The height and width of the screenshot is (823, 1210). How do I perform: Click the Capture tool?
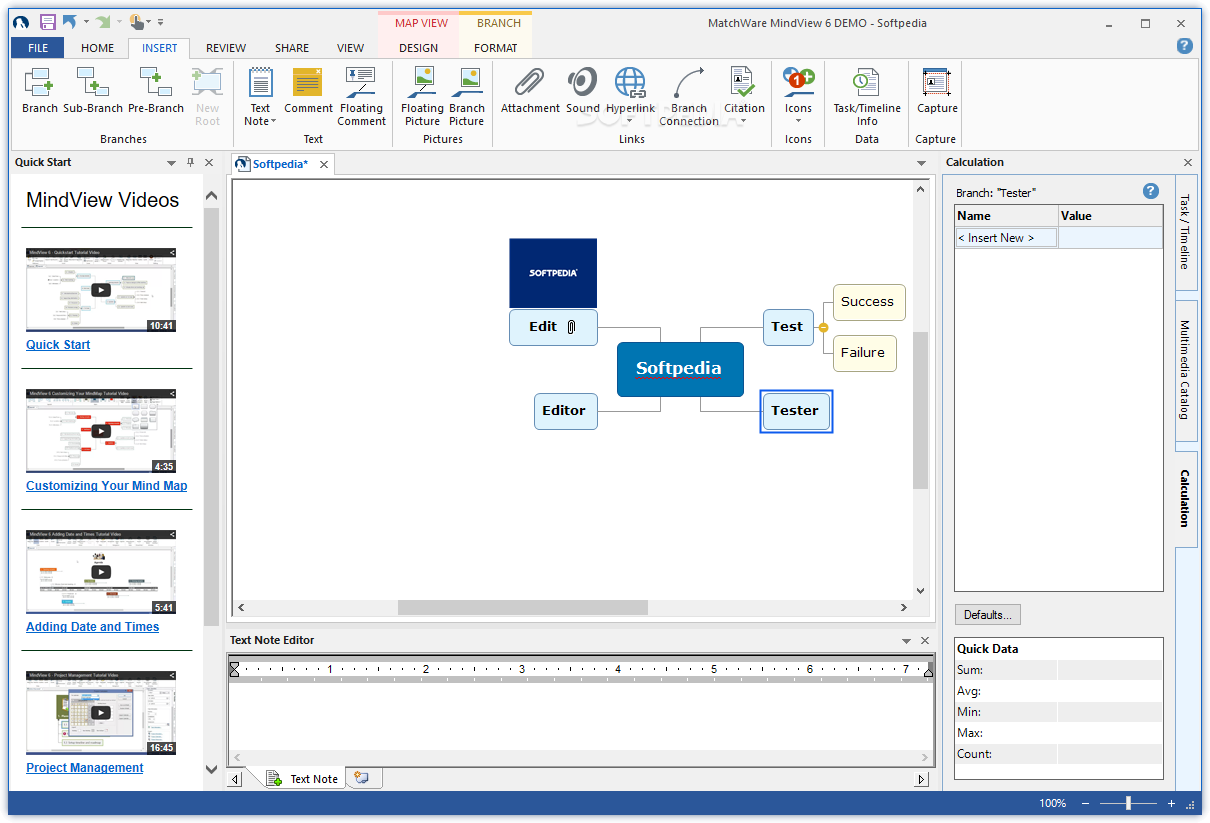click(937, 91)
